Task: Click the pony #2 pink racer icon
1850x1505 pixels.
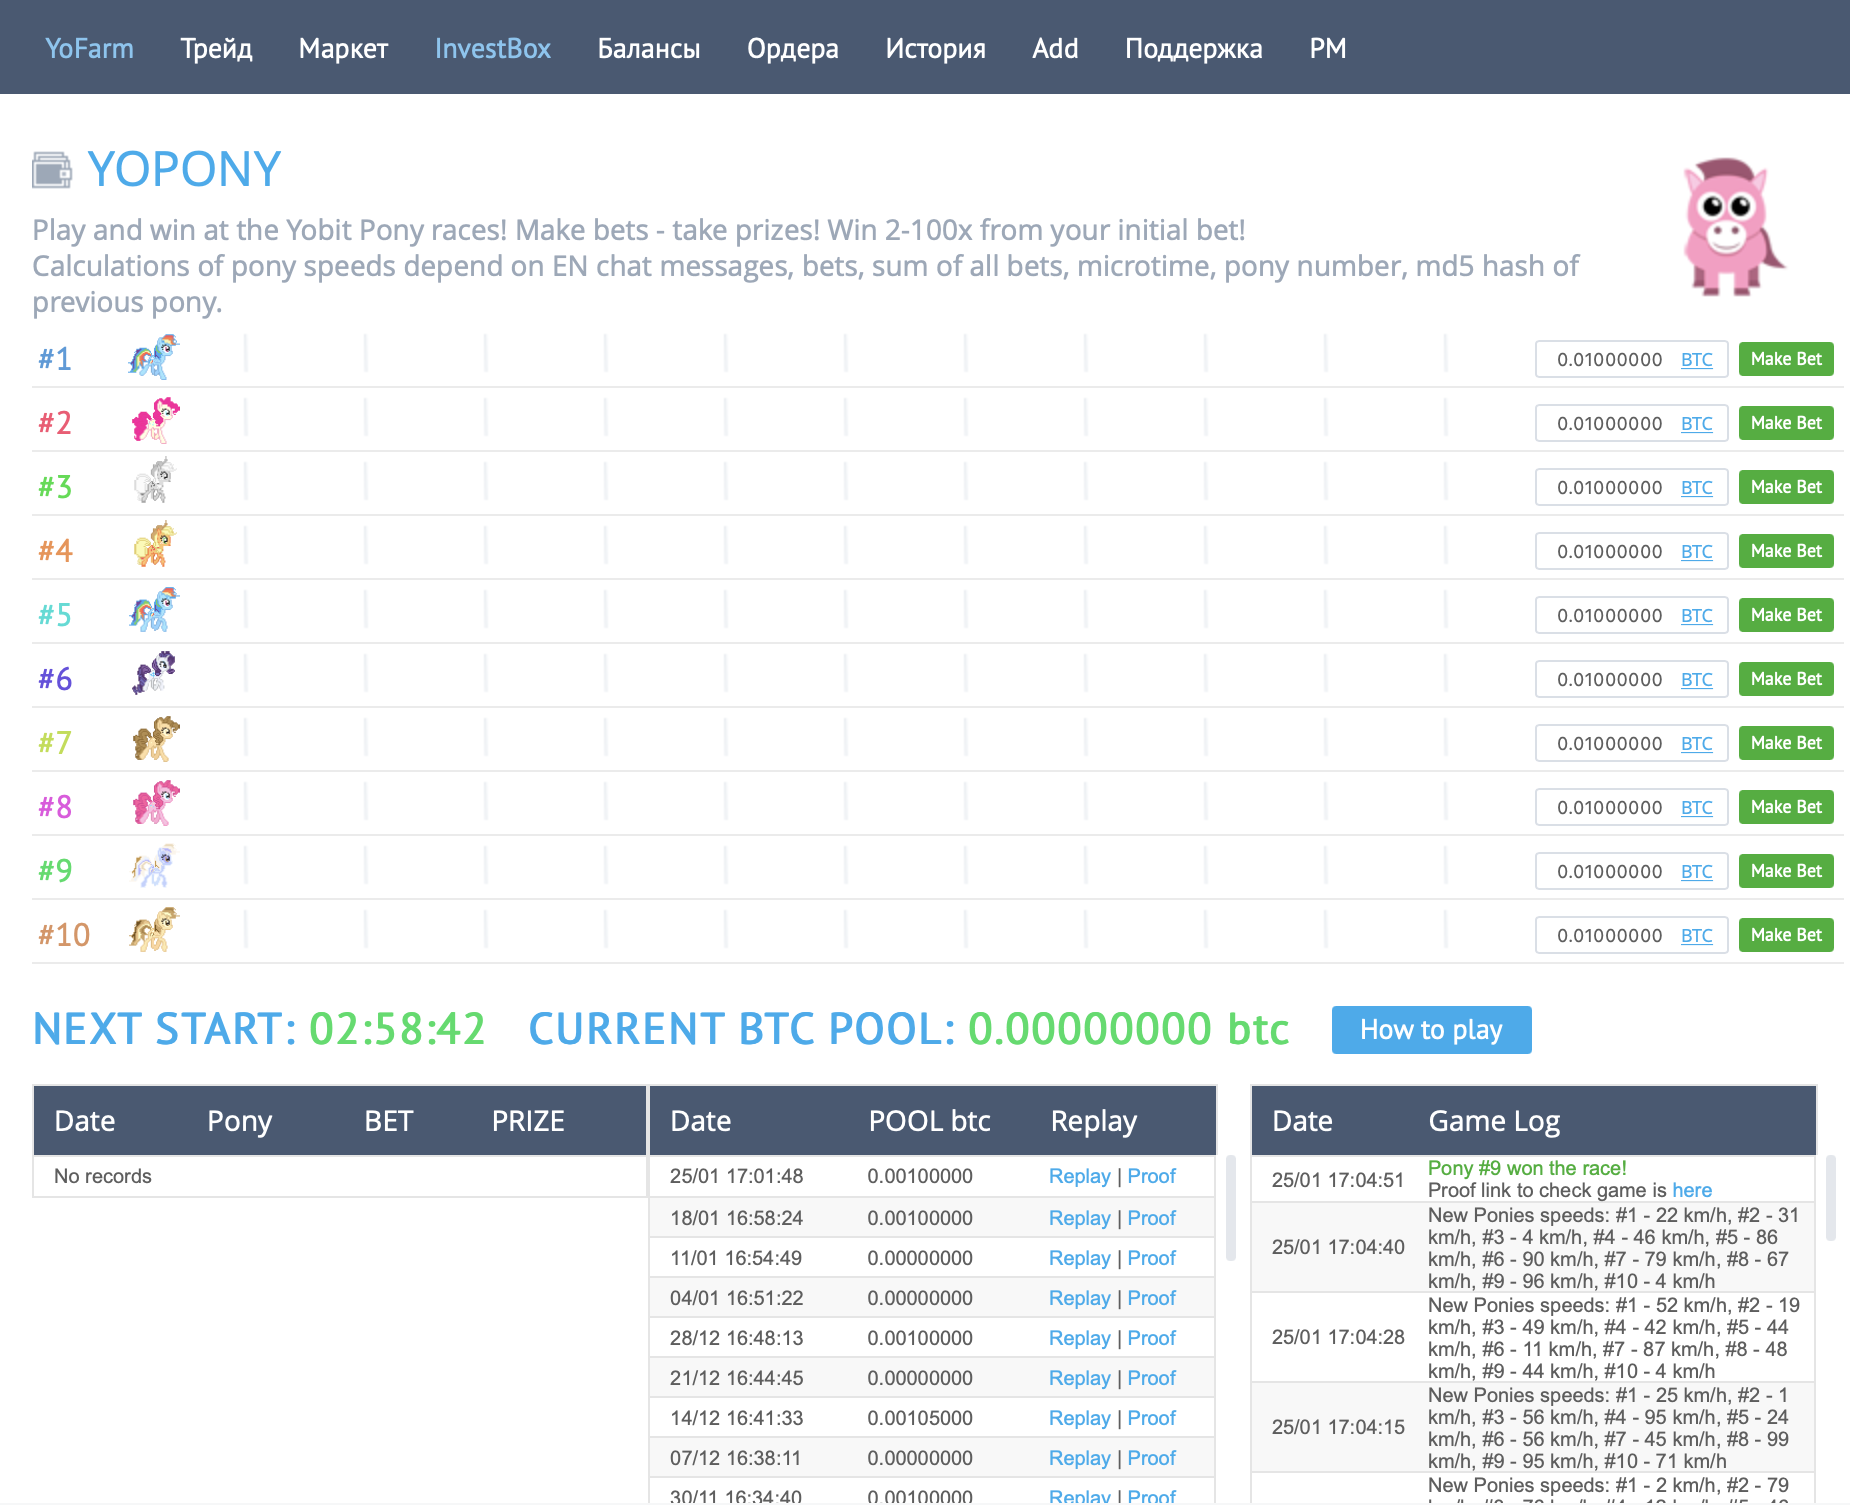Action: [155, 420]
